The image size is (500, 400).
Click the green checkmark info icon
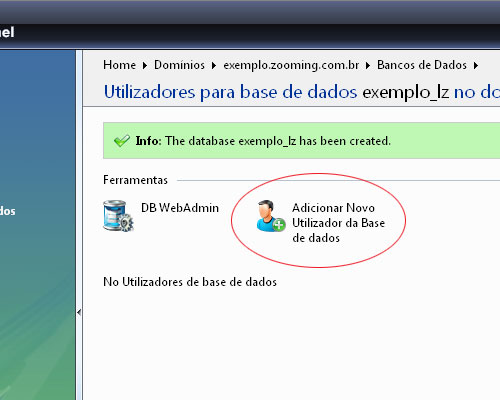point(122,141)
